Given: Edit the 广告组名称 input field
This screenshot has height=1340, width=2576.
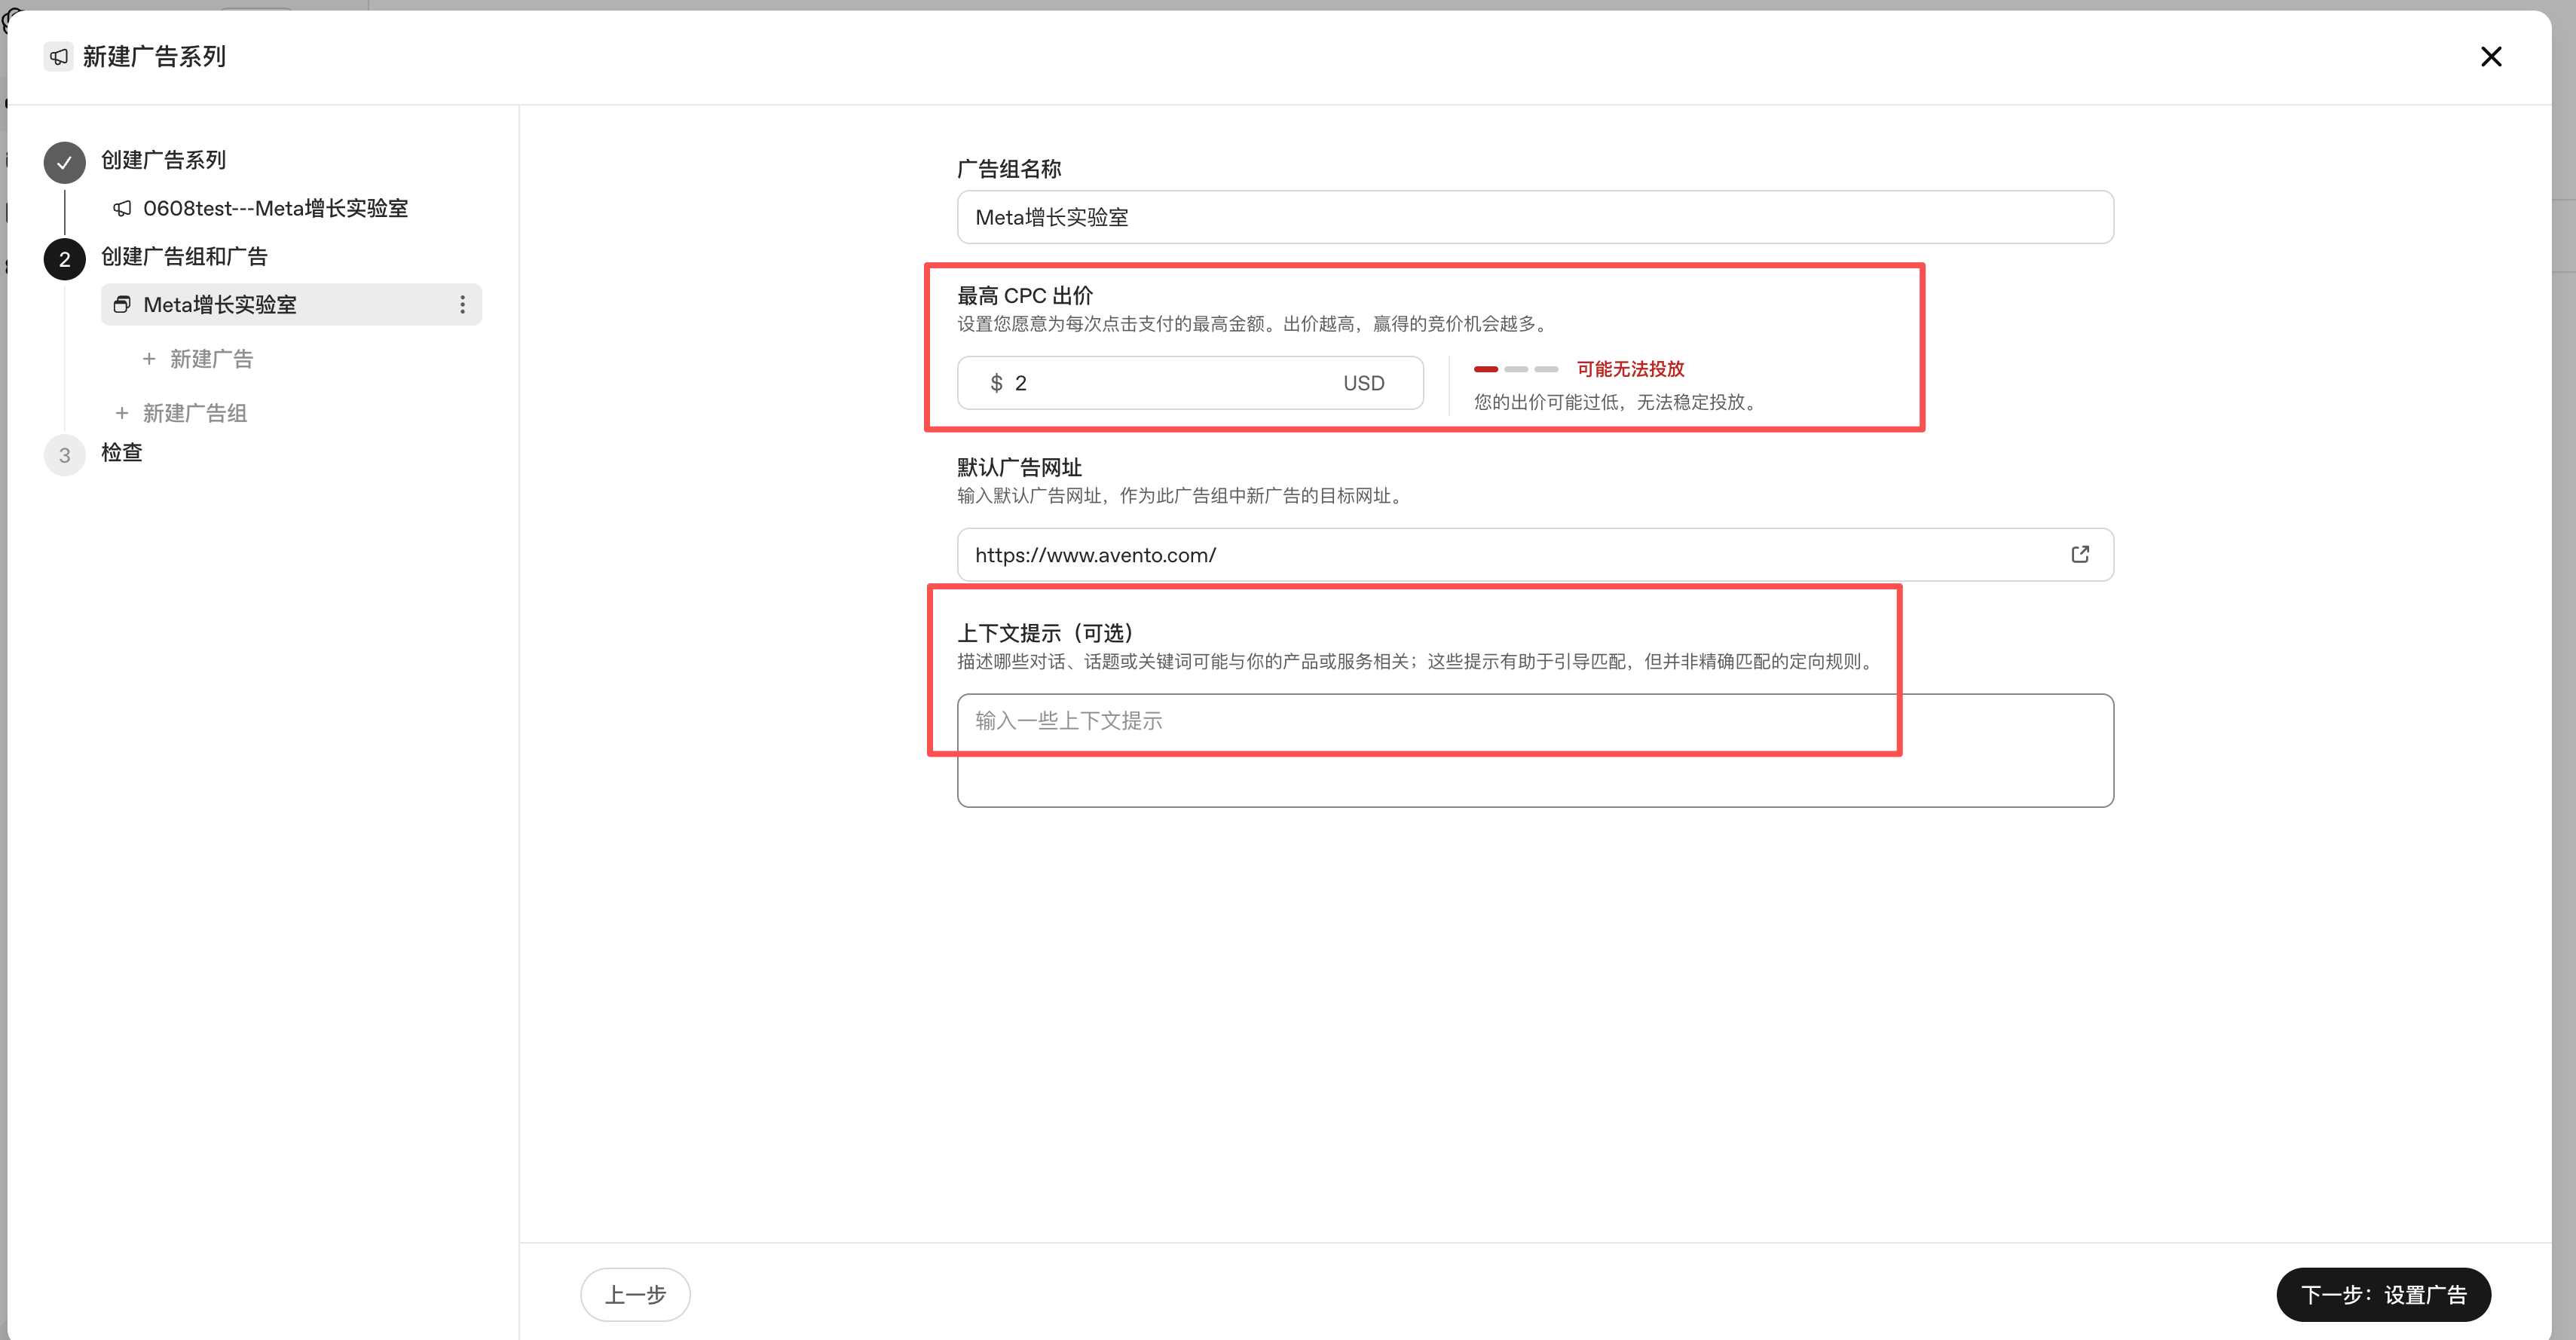Looking at the screenshot, I should 1535,217.
